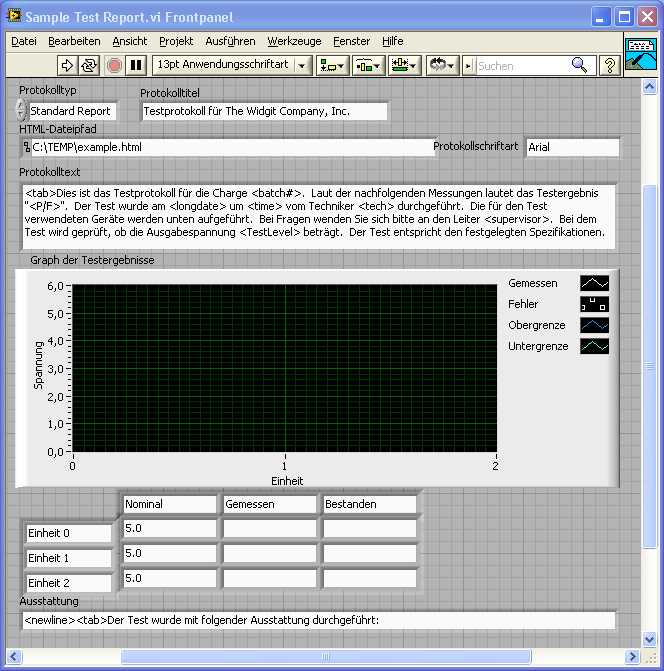Open the Fenster menu
664x671 pixels.
[x=352, y=41]
